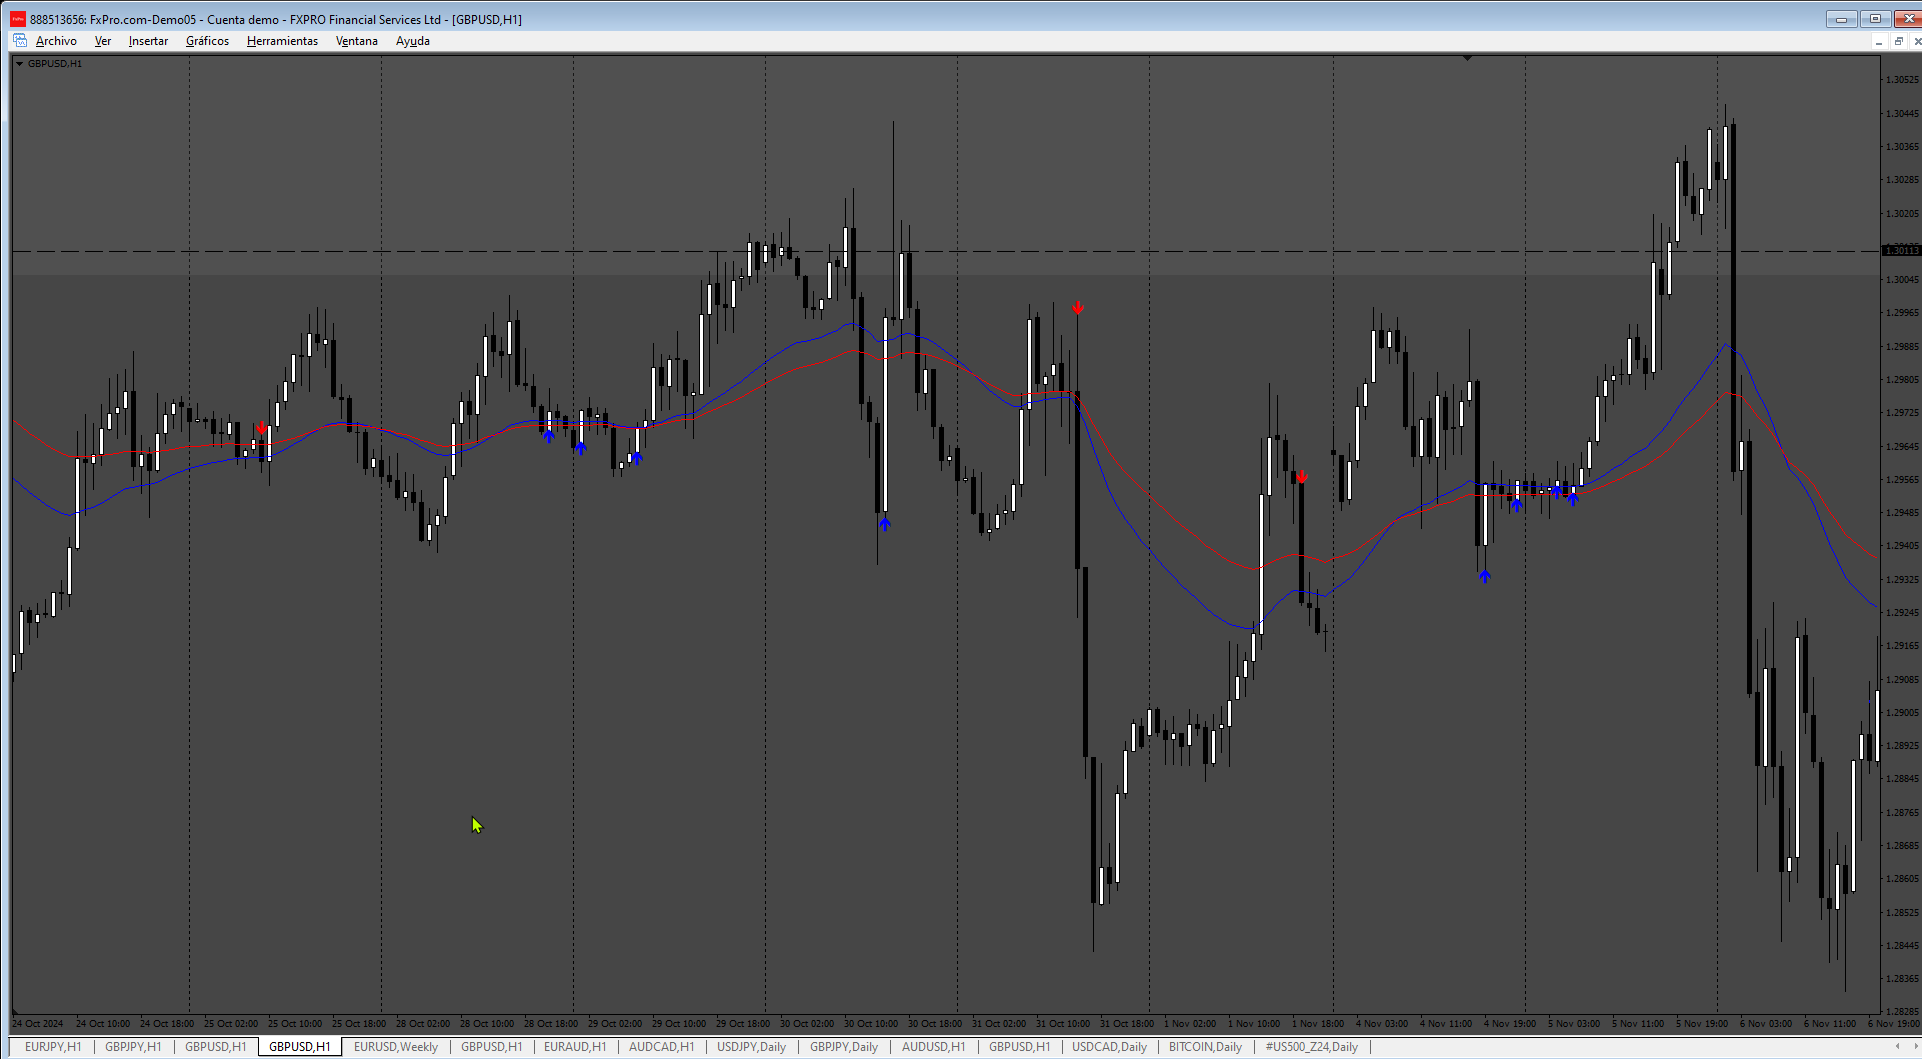Switch to the USDCAD,Daily chart tab
The image size is (1922, 1059).
(1110, 1047)
